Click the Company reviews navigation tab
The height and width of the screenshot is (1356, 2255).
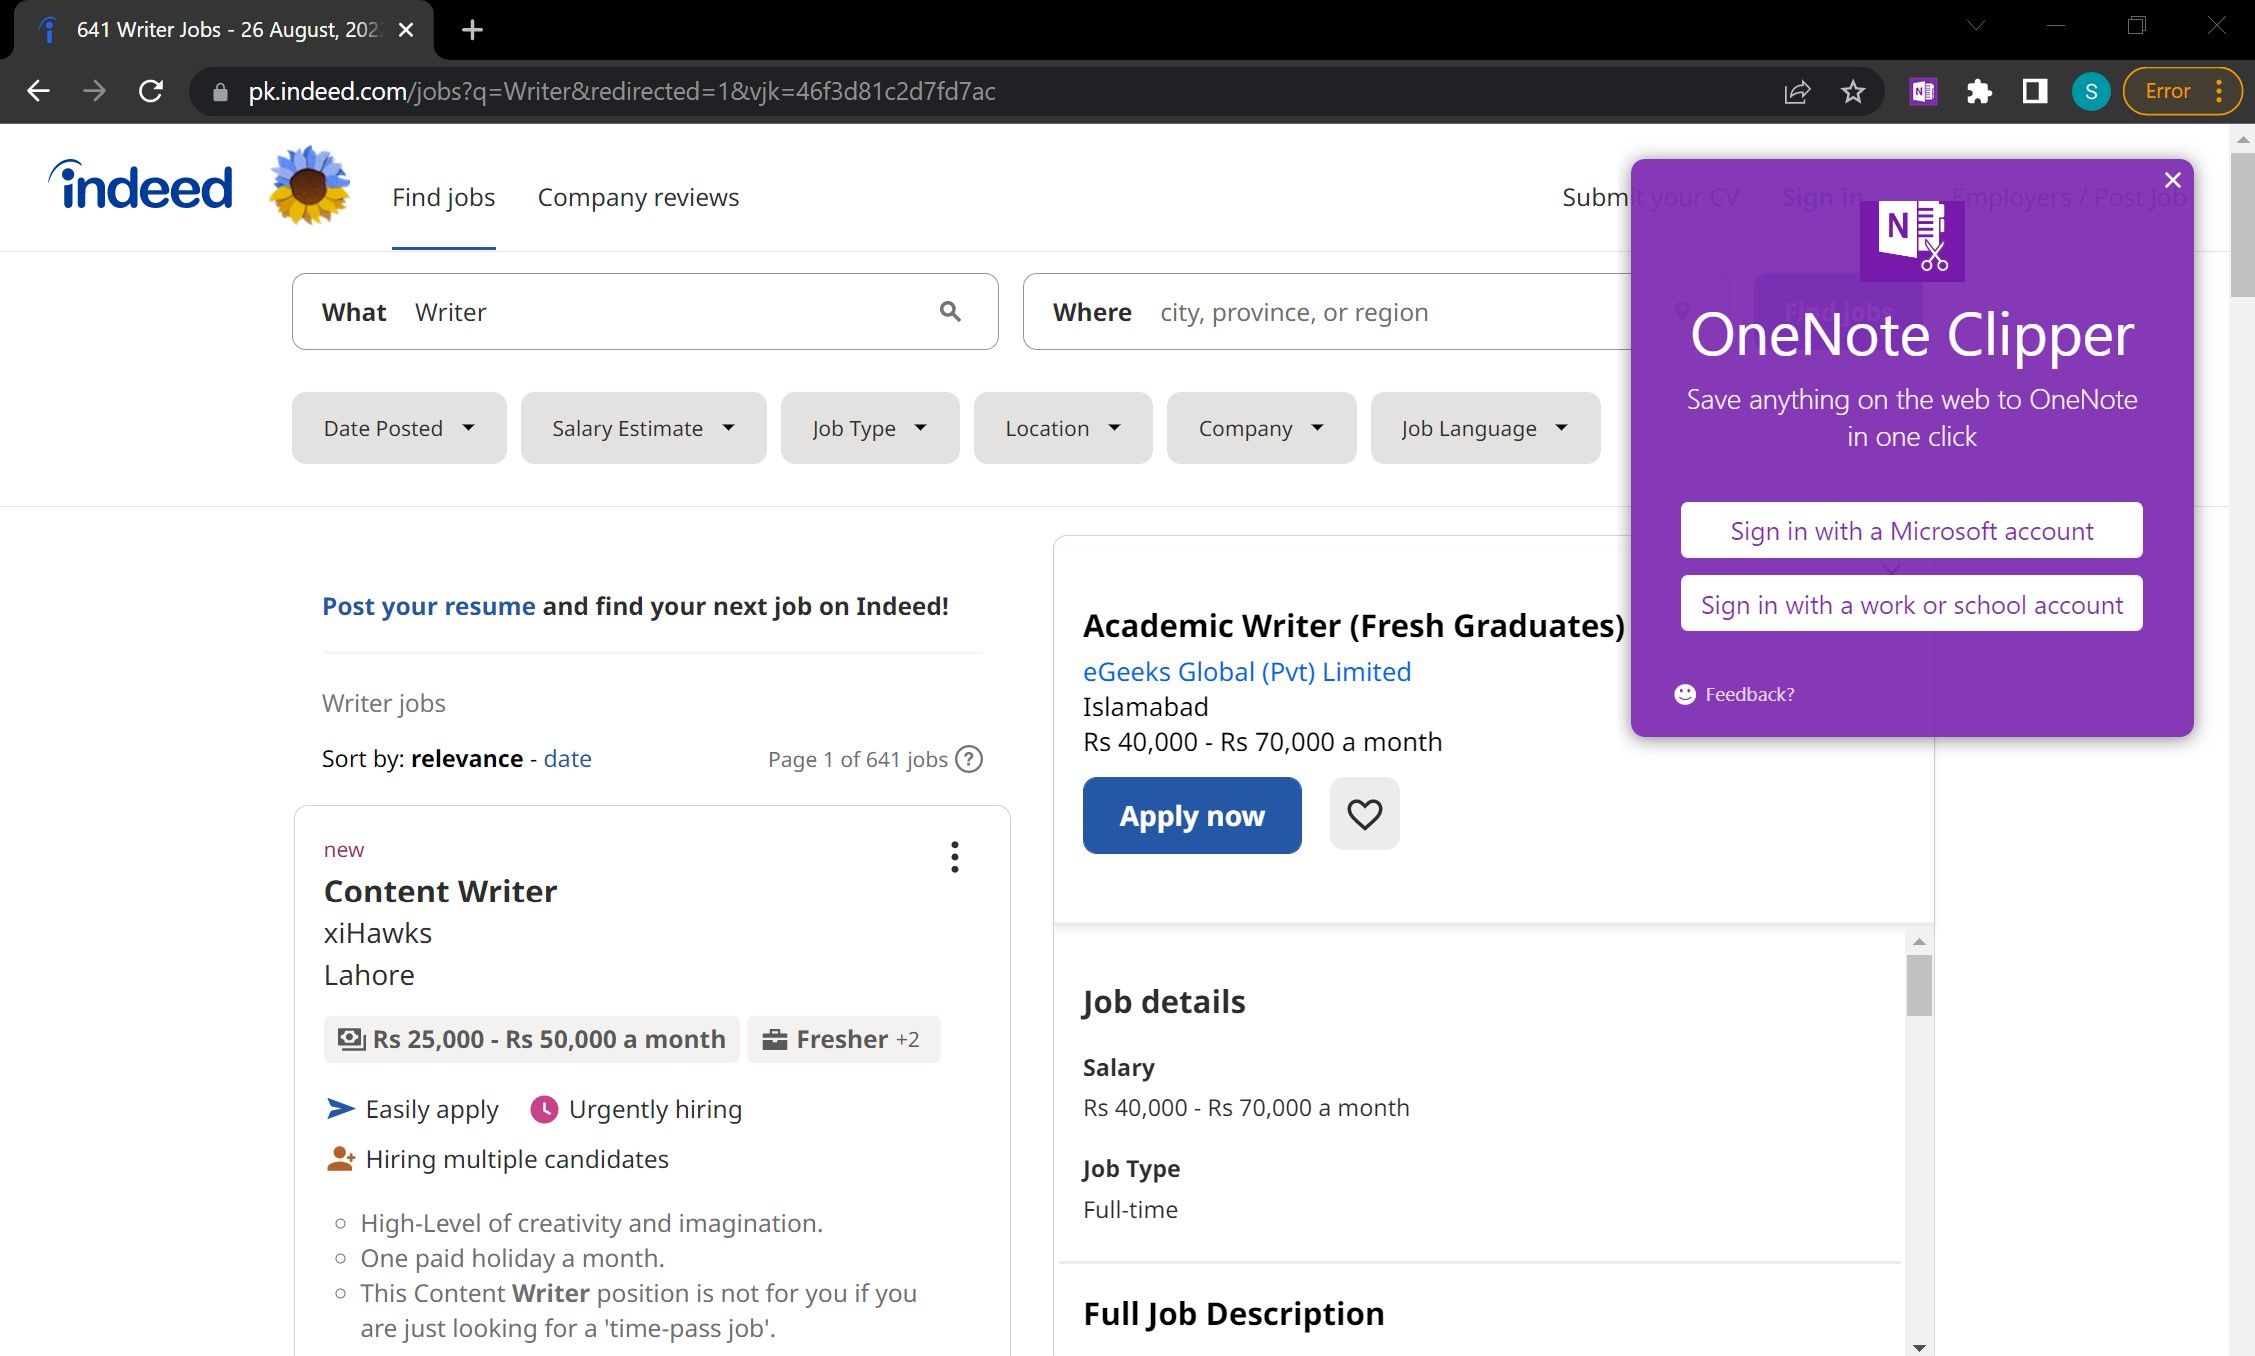(x=639, y=196)
